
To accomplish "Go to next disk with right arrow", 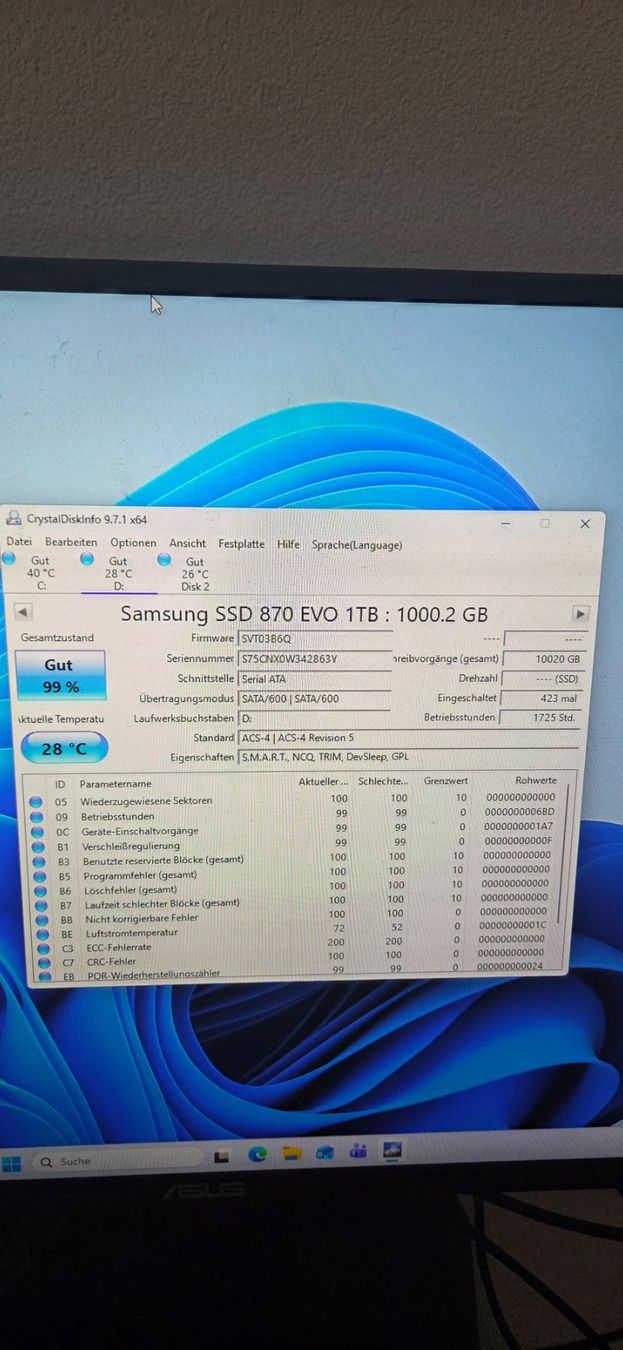I will (580, 614).
